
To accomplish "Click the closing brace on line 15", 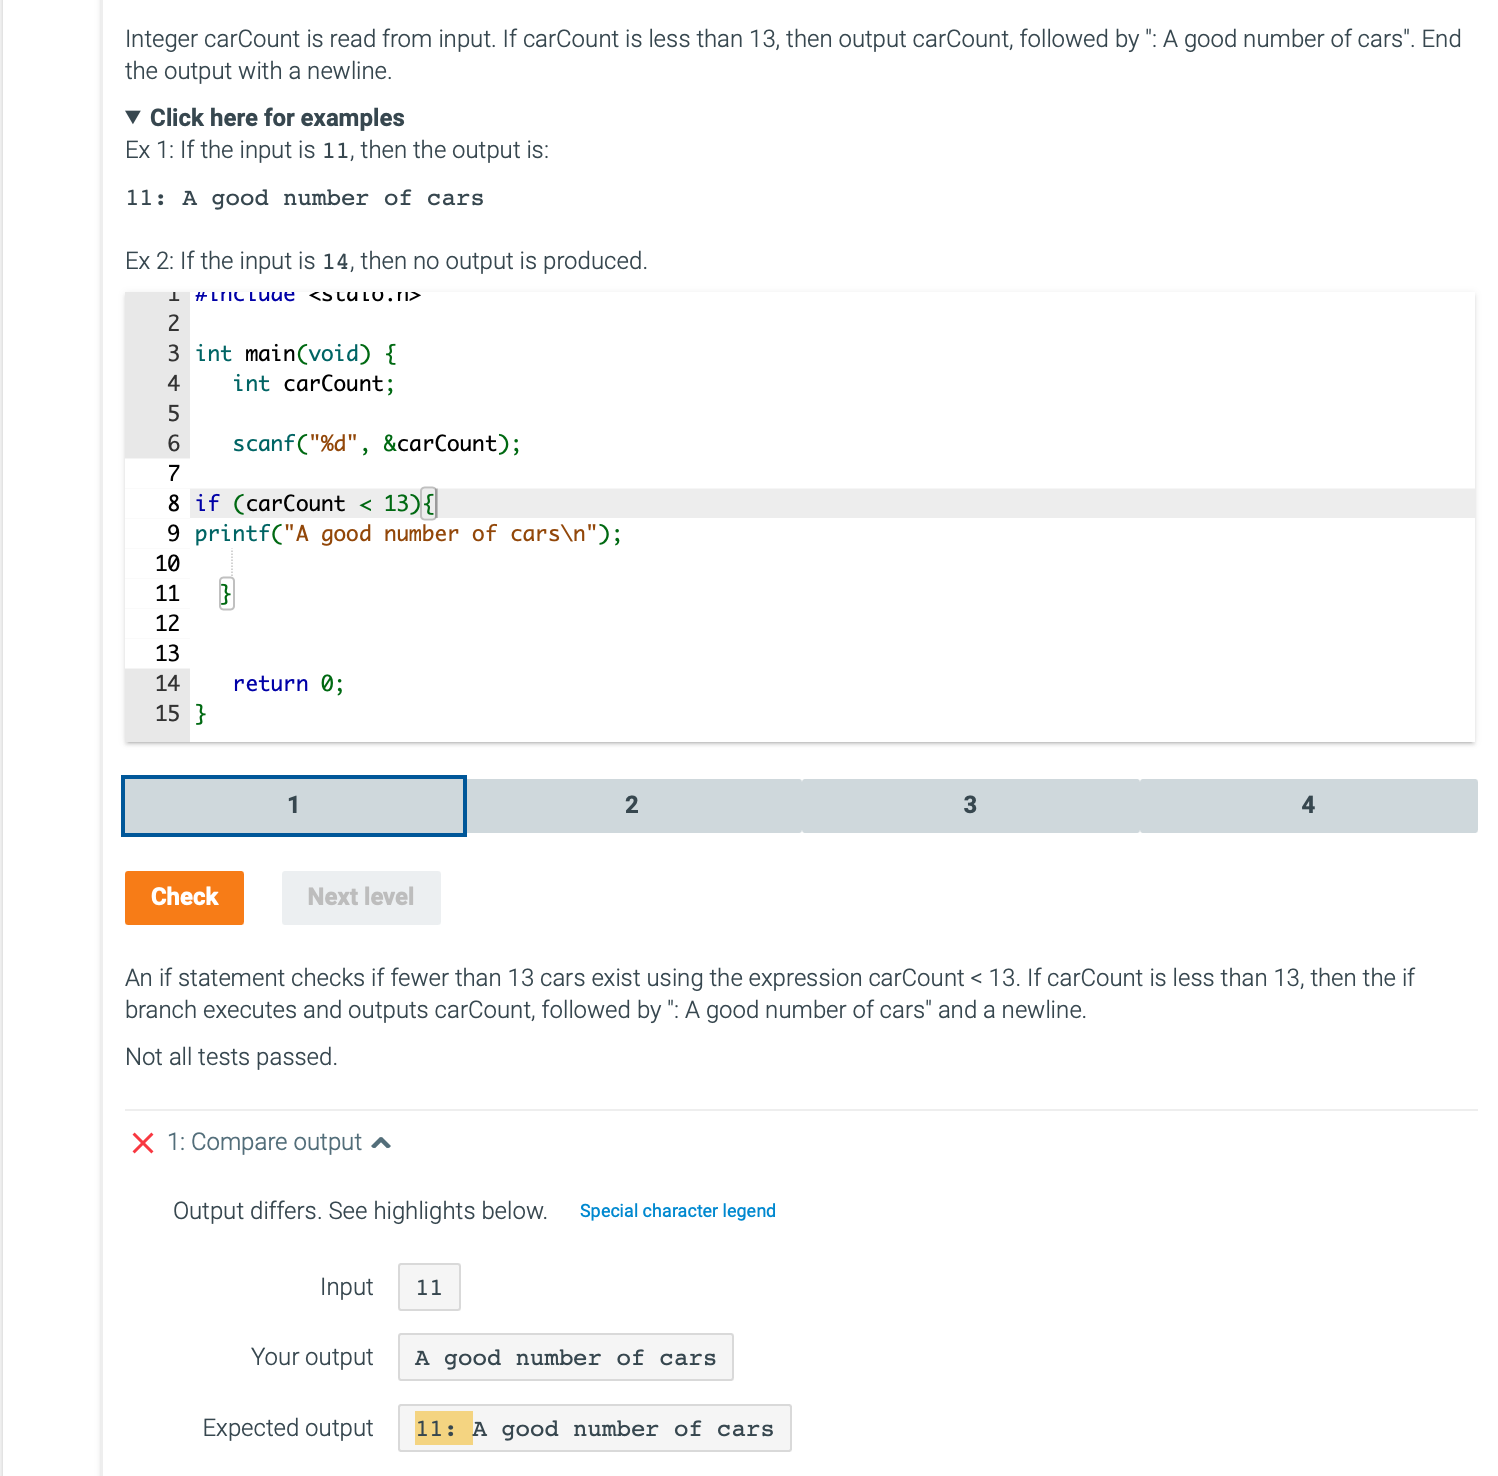I will coord(202,713).
